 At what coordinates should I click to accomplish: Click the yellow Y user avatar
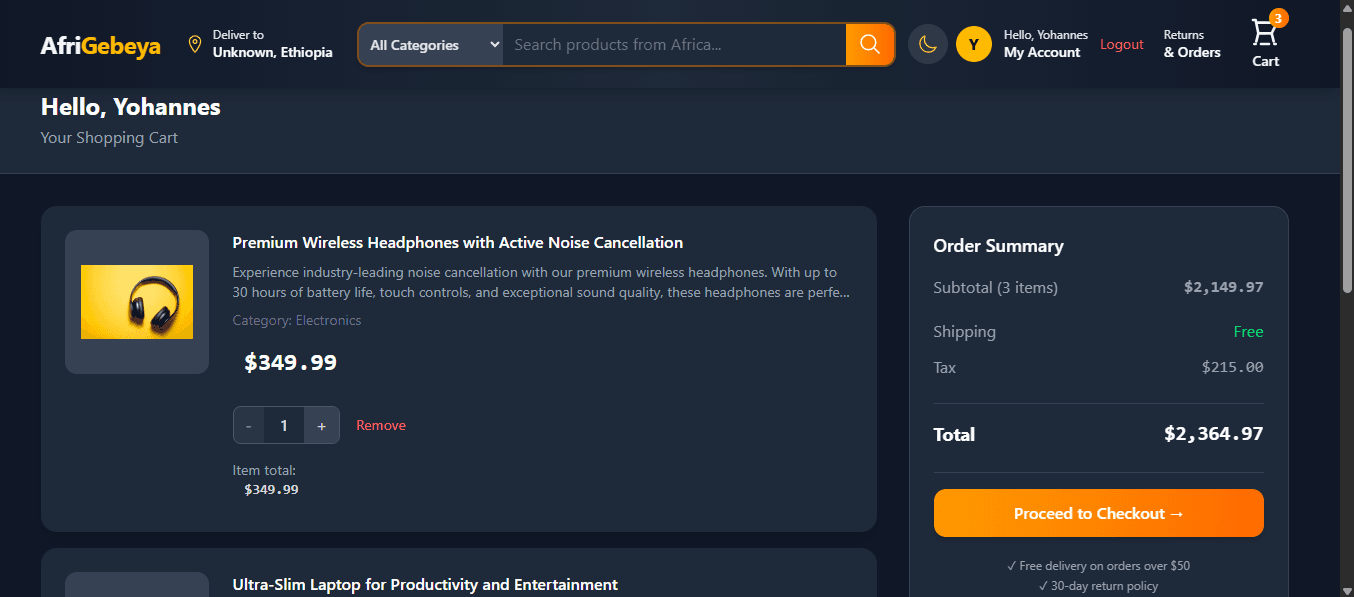974,44
